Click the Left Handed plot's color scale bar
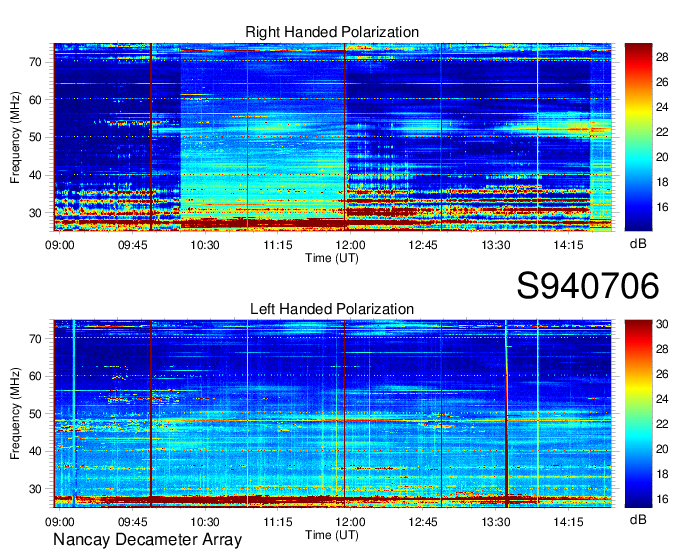The height and width of the screenshot is (552, 680). point(638,413)
